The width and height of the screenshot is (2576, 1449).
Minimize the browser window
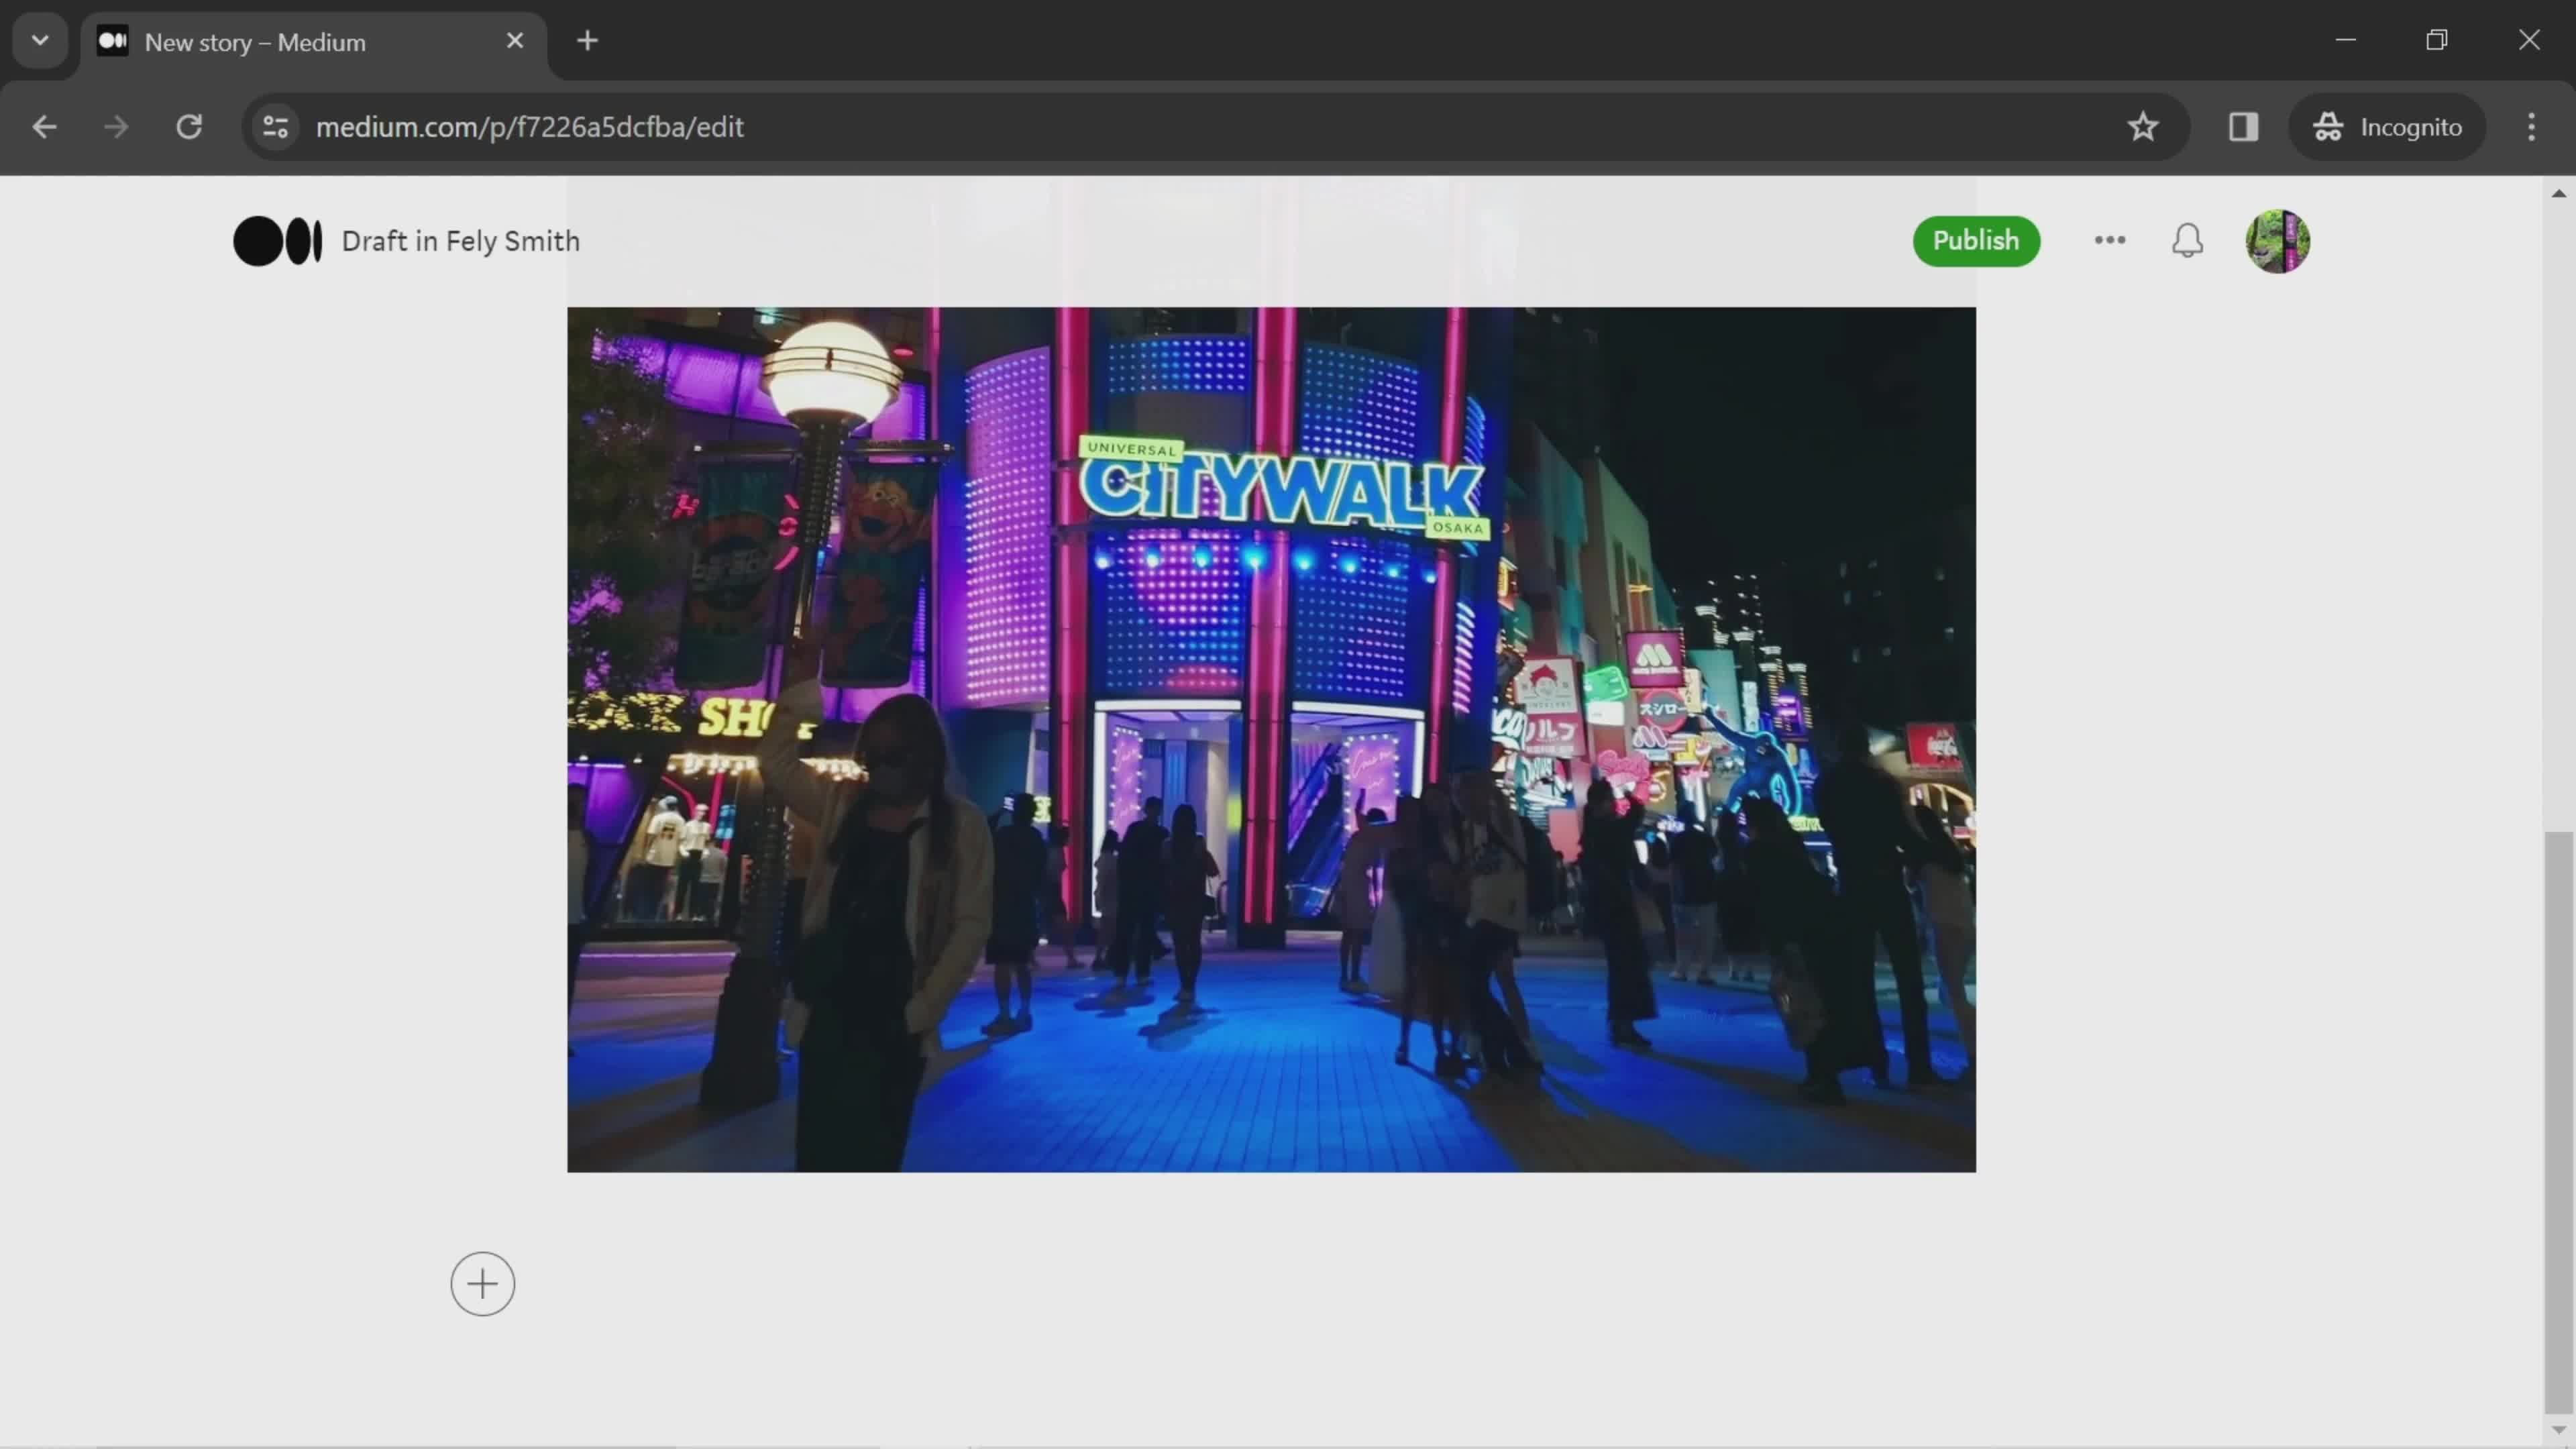click(2345, 40)
